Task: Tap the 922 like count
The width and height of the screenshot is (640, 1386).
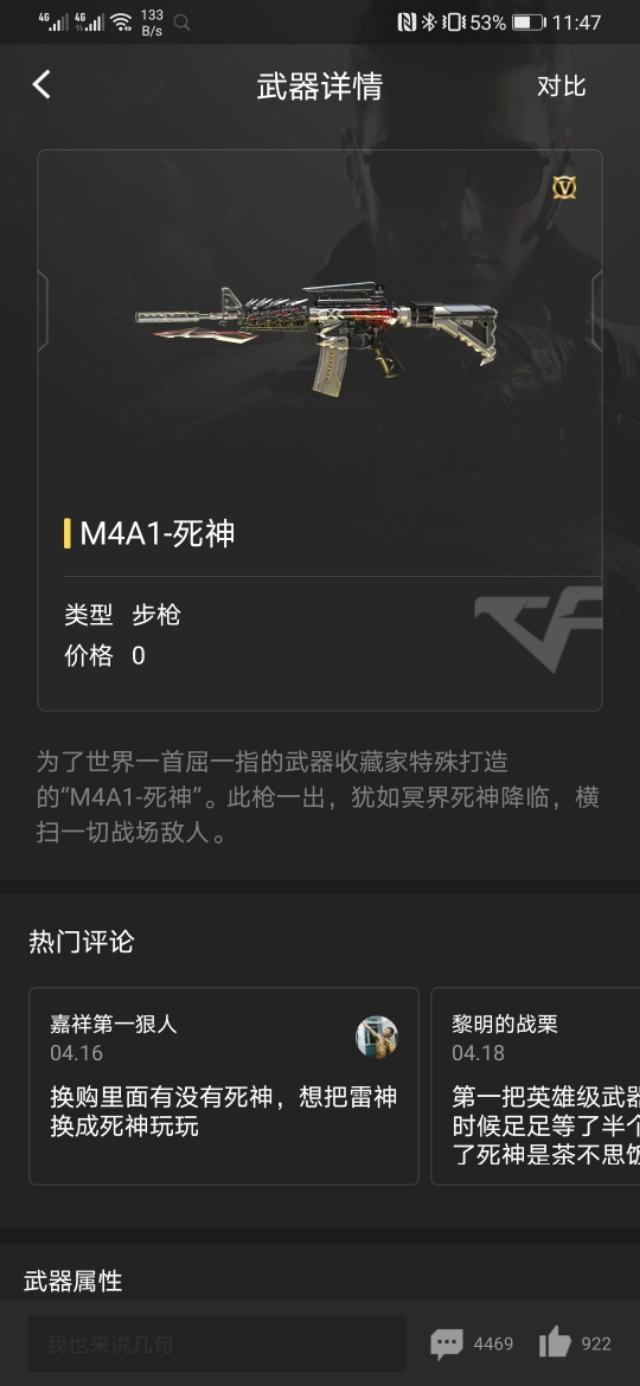Action: pos(596,1344)
